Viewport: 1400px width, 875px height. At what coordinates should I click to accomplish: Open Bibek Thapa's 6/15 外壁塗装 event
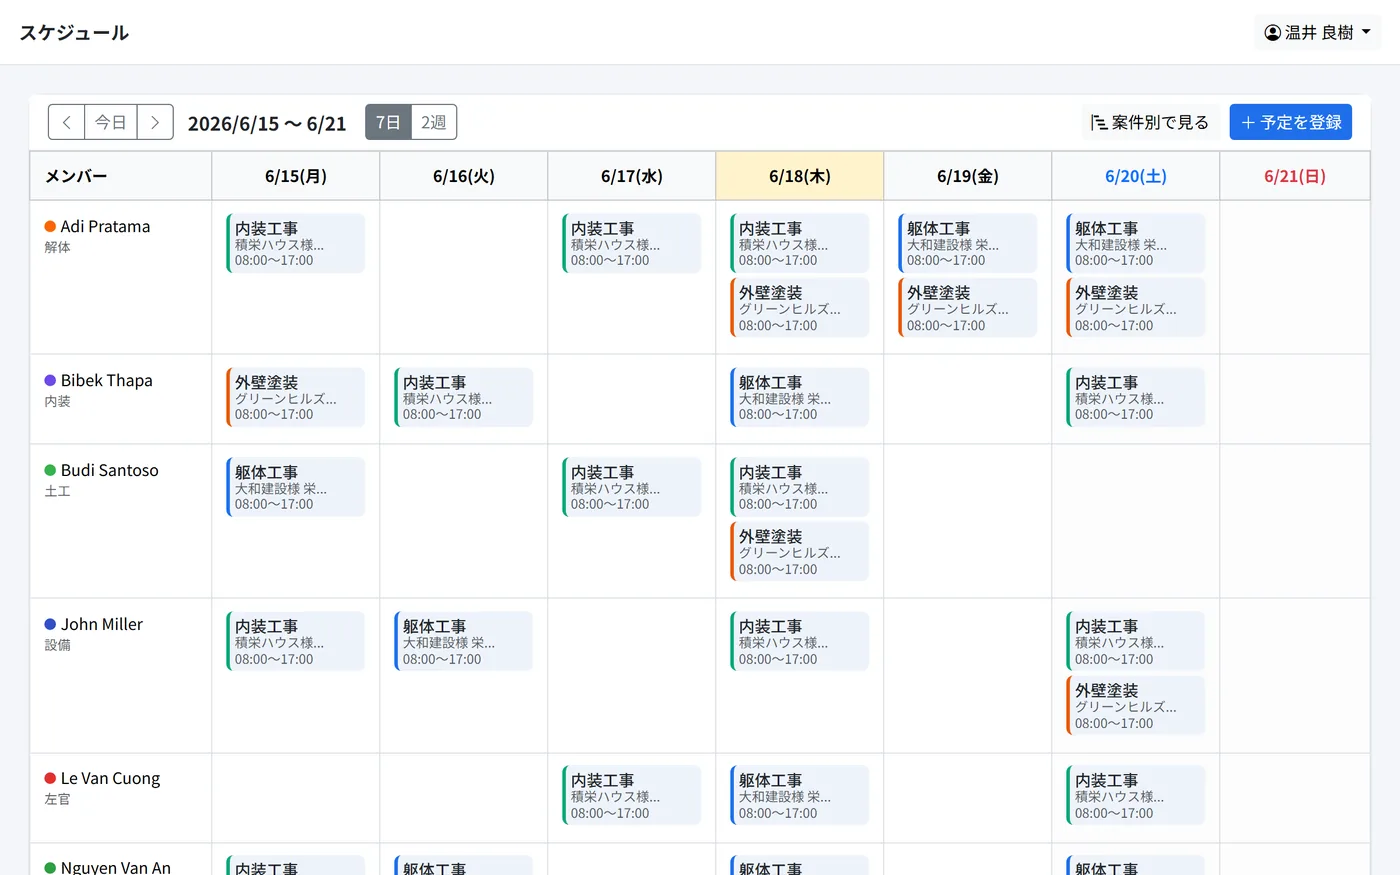pyautogui.click(x=296, y=397)
